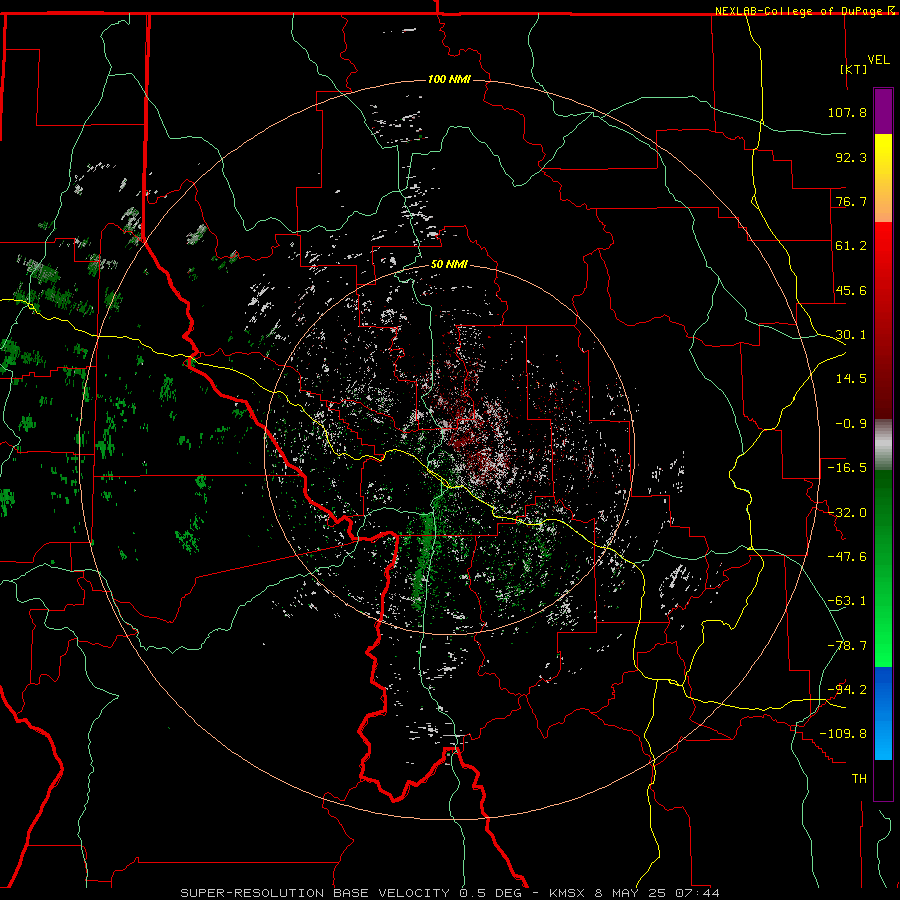
Task: Click the -47.6 velocity scale value
Action: 847,557
